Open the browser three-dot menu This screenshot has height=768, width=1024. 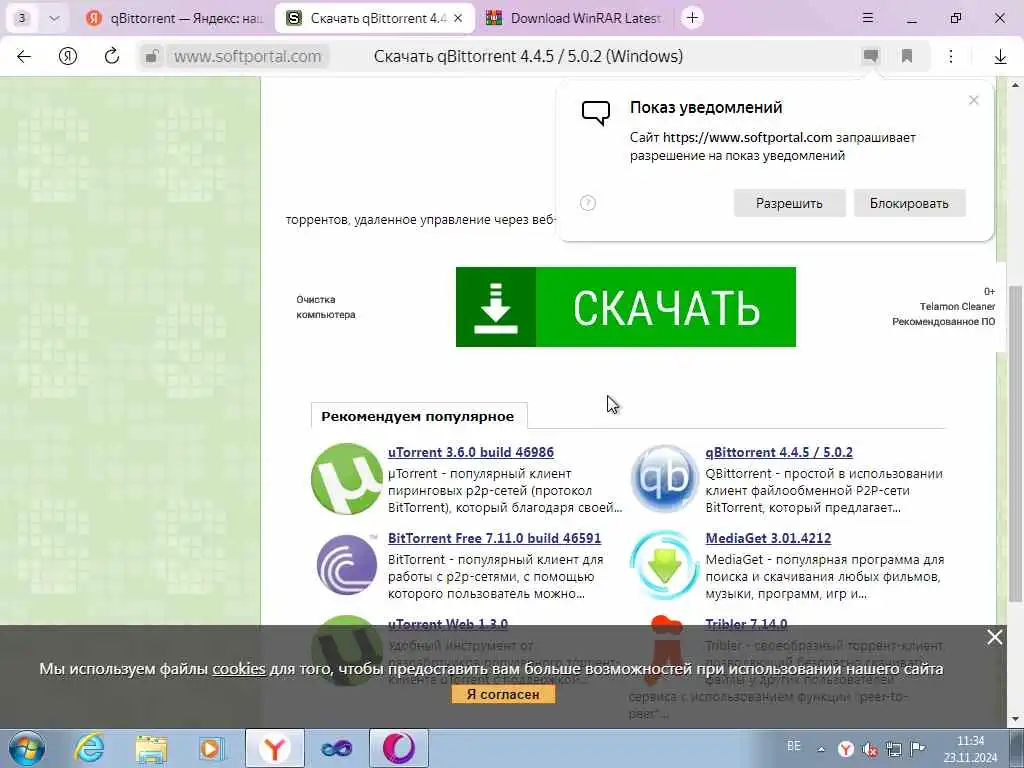(951, 56)
